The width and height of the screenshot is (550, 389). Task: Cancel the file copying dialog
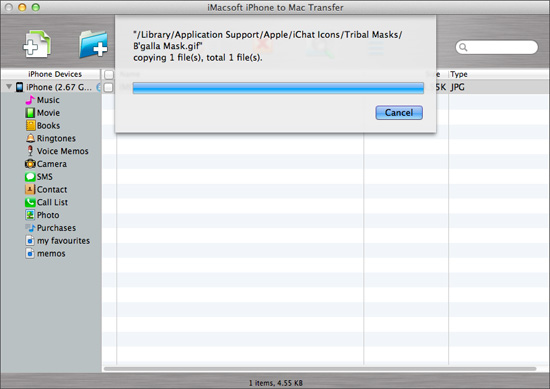tap(399, 113)
